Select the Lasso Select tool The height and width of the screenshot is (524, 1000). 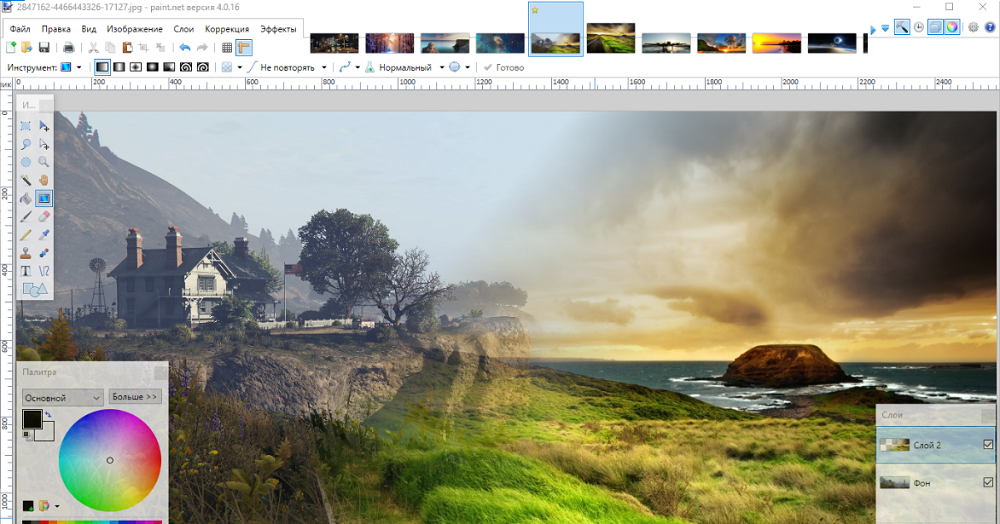click(26, 144)
